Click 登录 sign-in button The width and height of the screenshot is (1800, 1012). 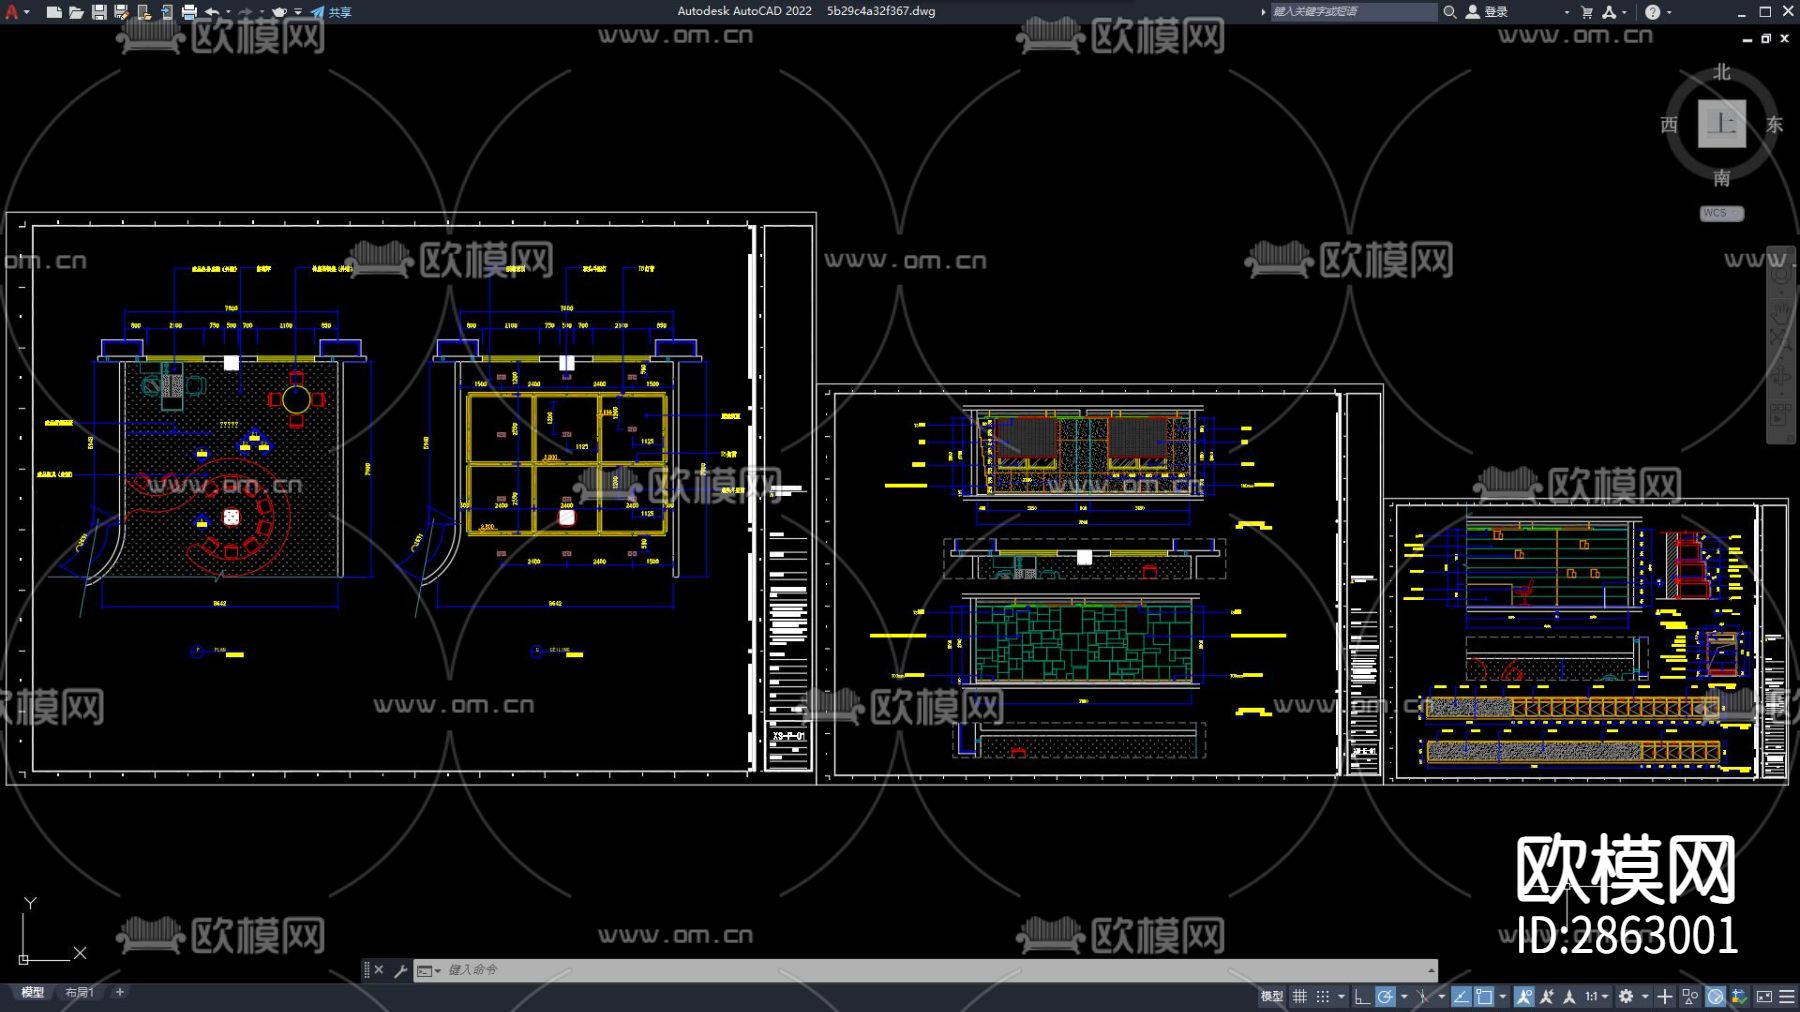click(1488, 12)
